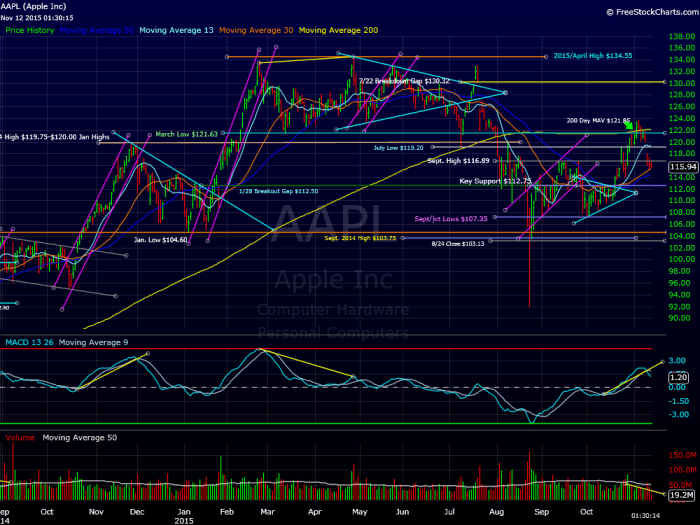The image size is (700, 525).
Task: Click the Jan 2015 label on time axis
Action: click(x=184, y=517)
